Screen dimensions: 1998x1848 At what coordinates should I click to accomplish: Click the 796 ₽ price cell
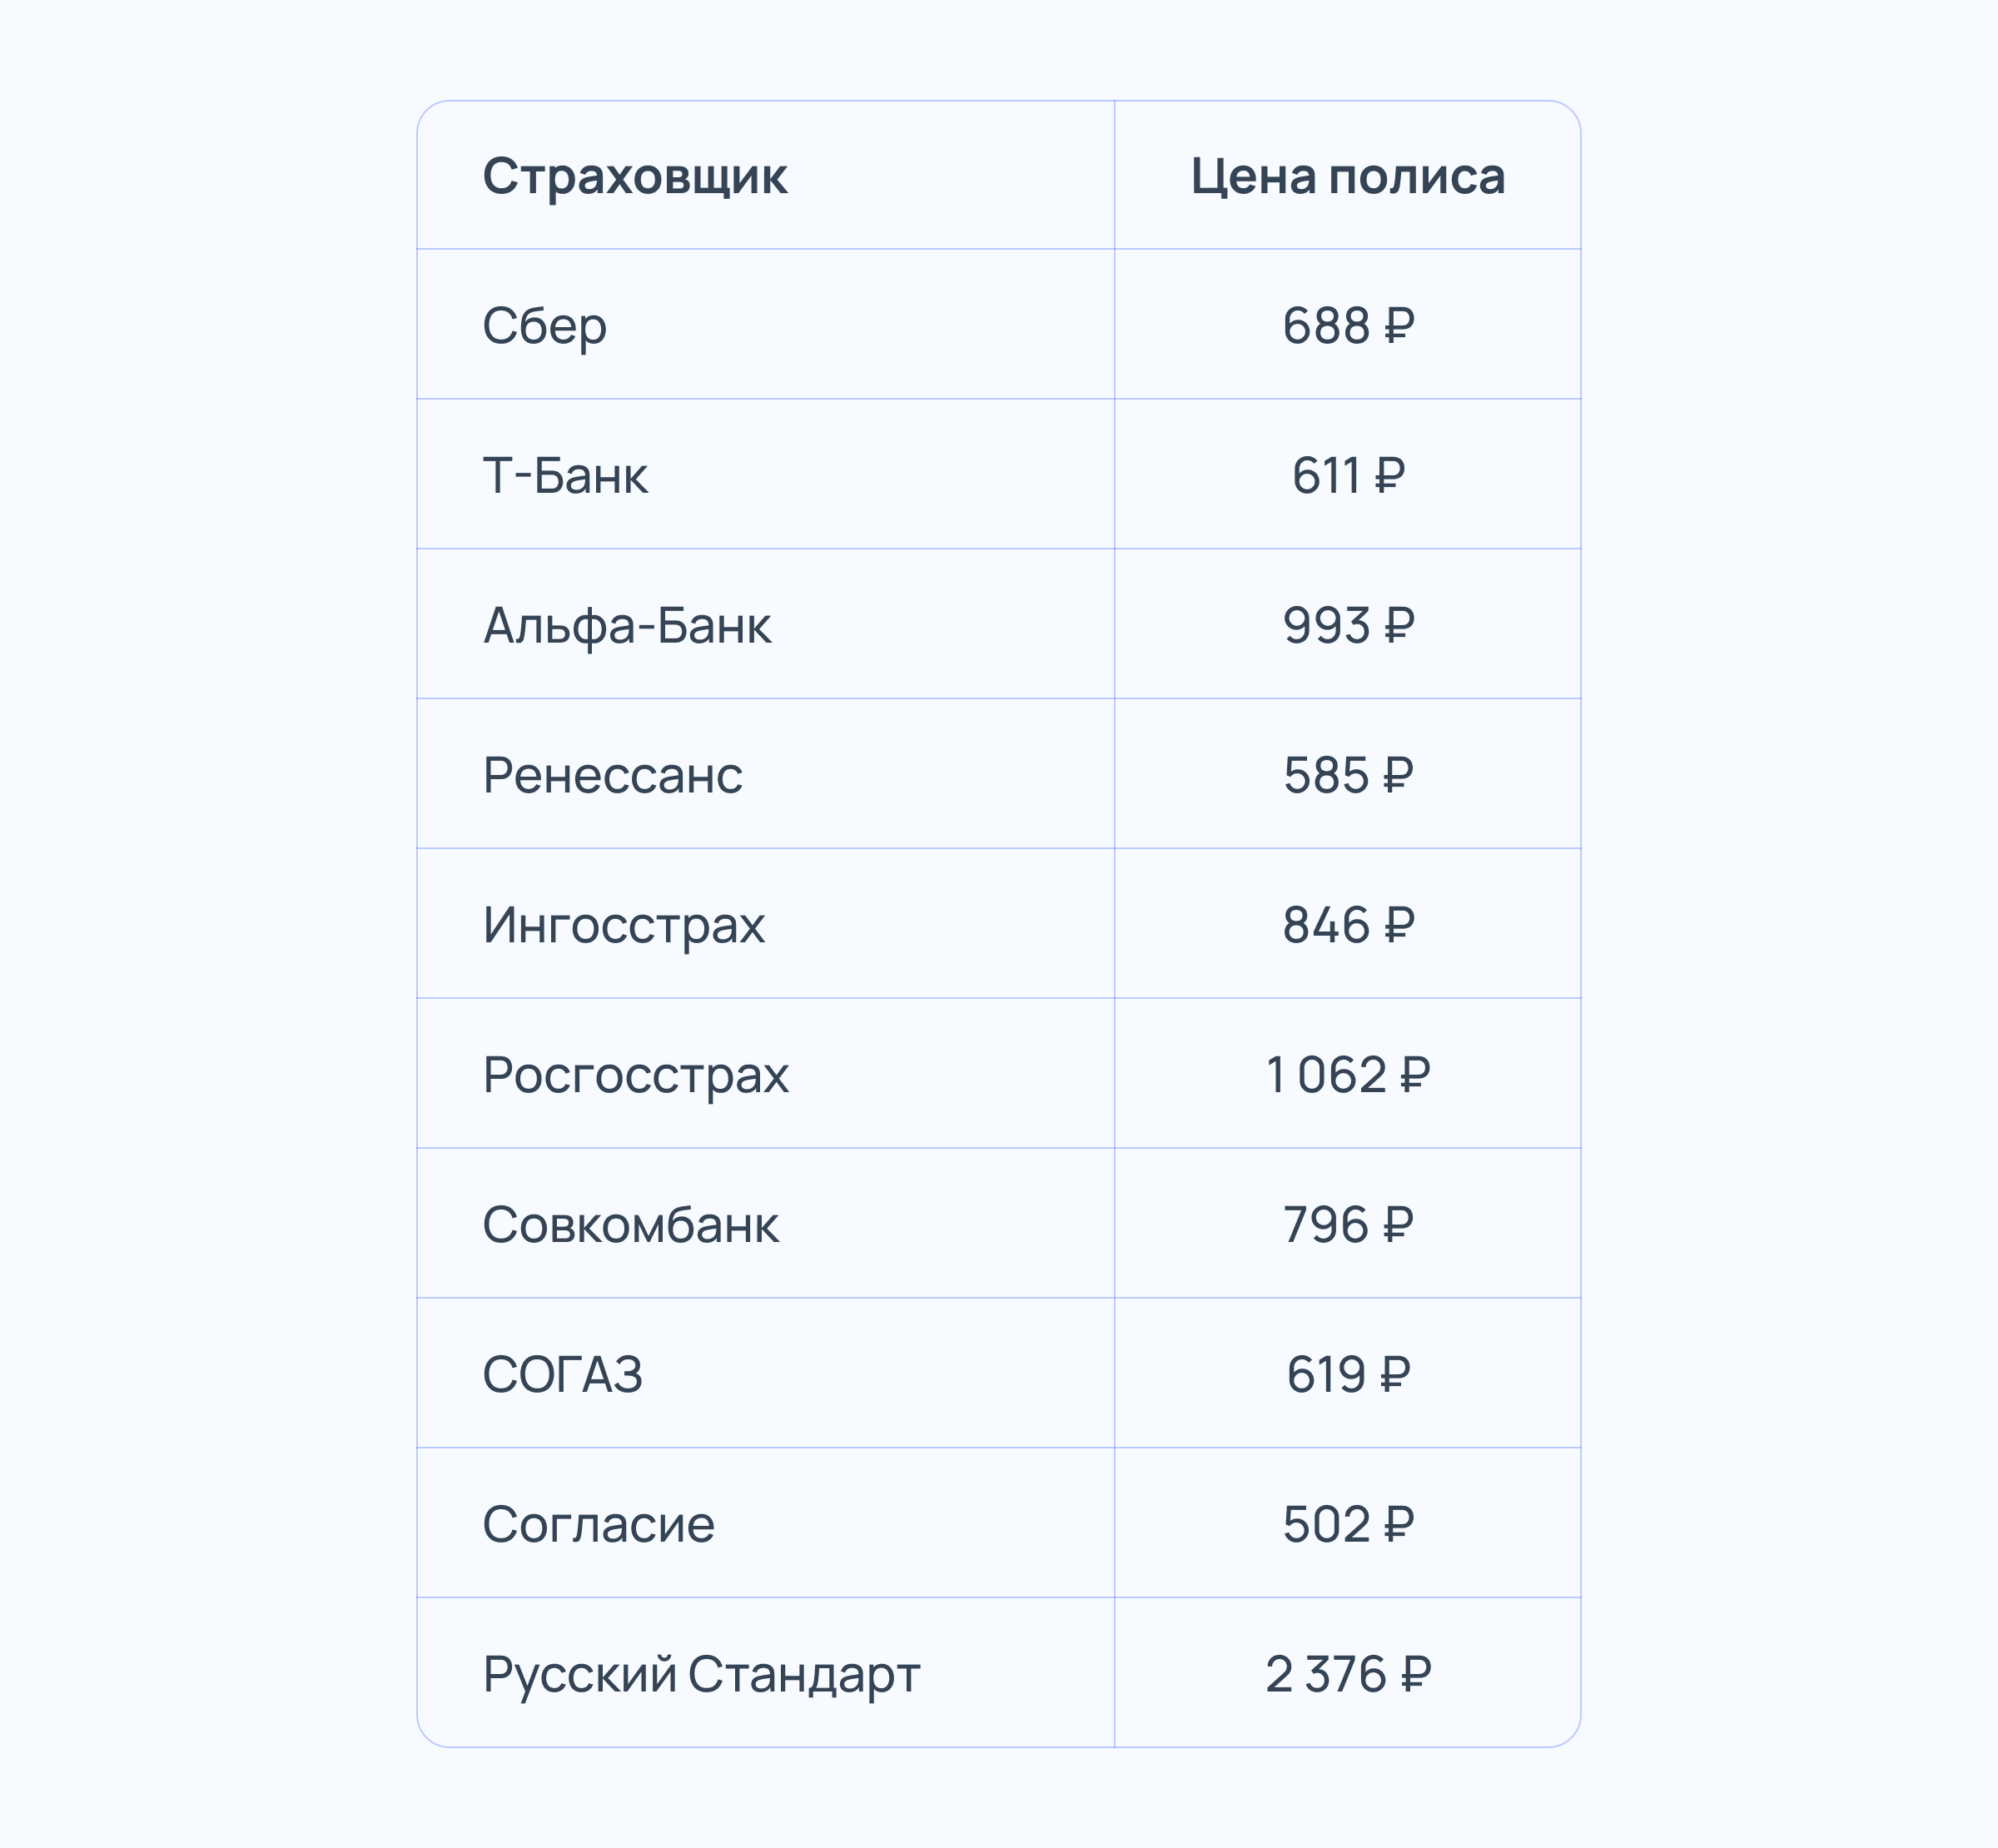point(1347,1225)
